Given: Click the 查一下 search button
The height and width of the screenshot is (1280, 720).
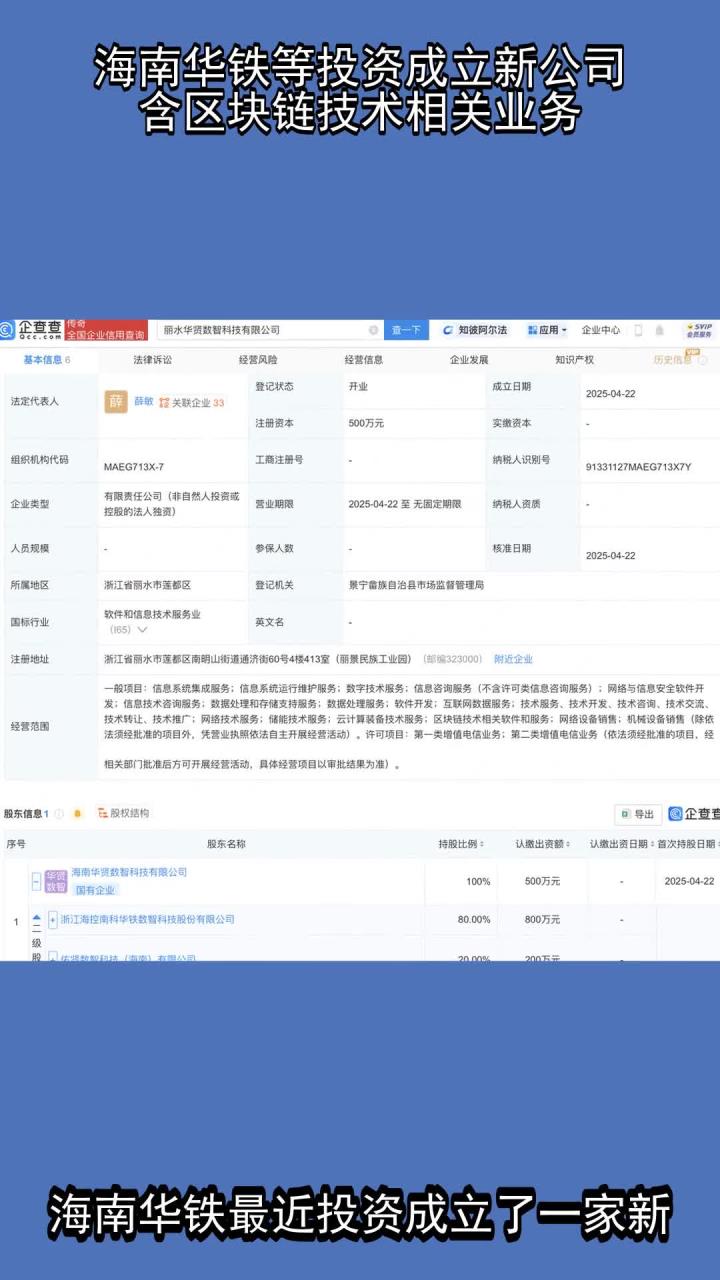Looking at the screenshot, I should tap(407, 330).
